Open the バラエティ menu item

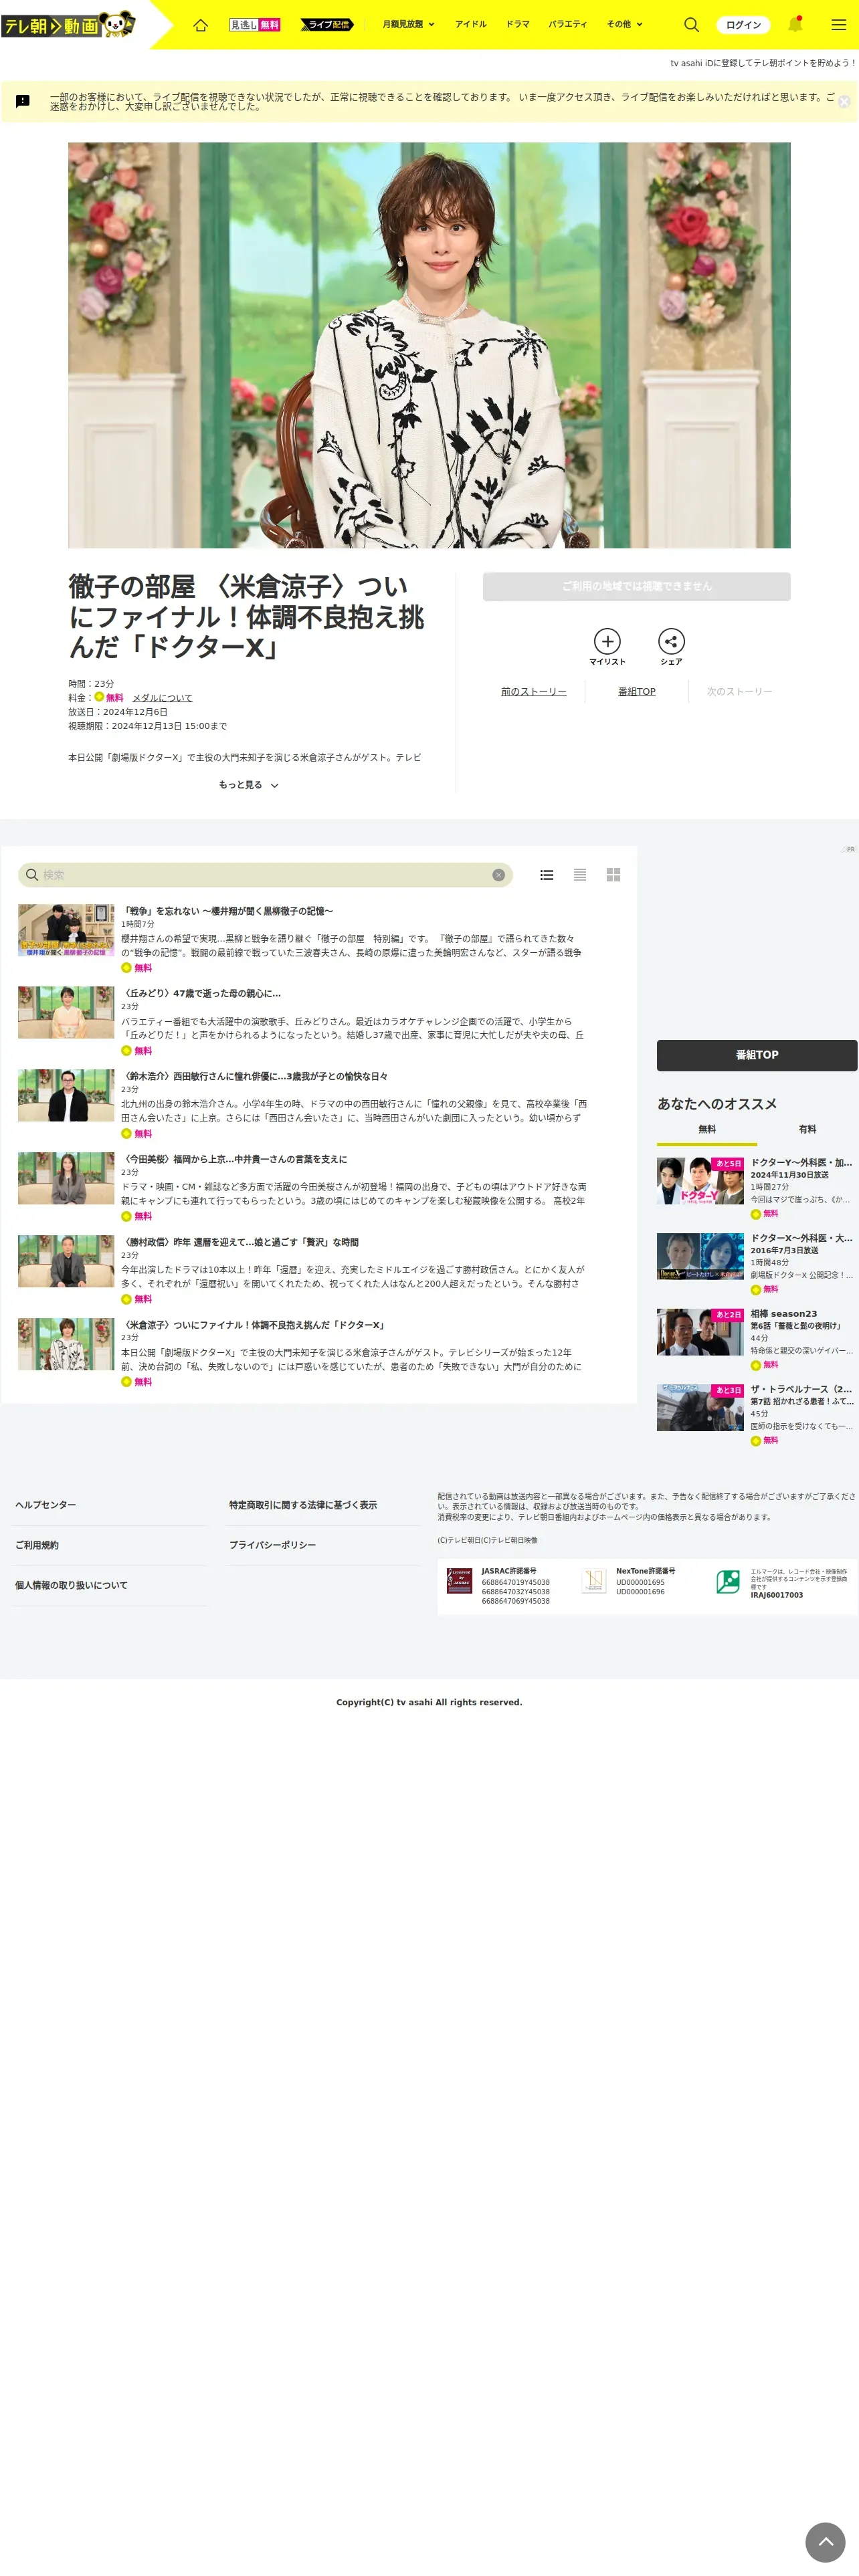tap(567, 25)
